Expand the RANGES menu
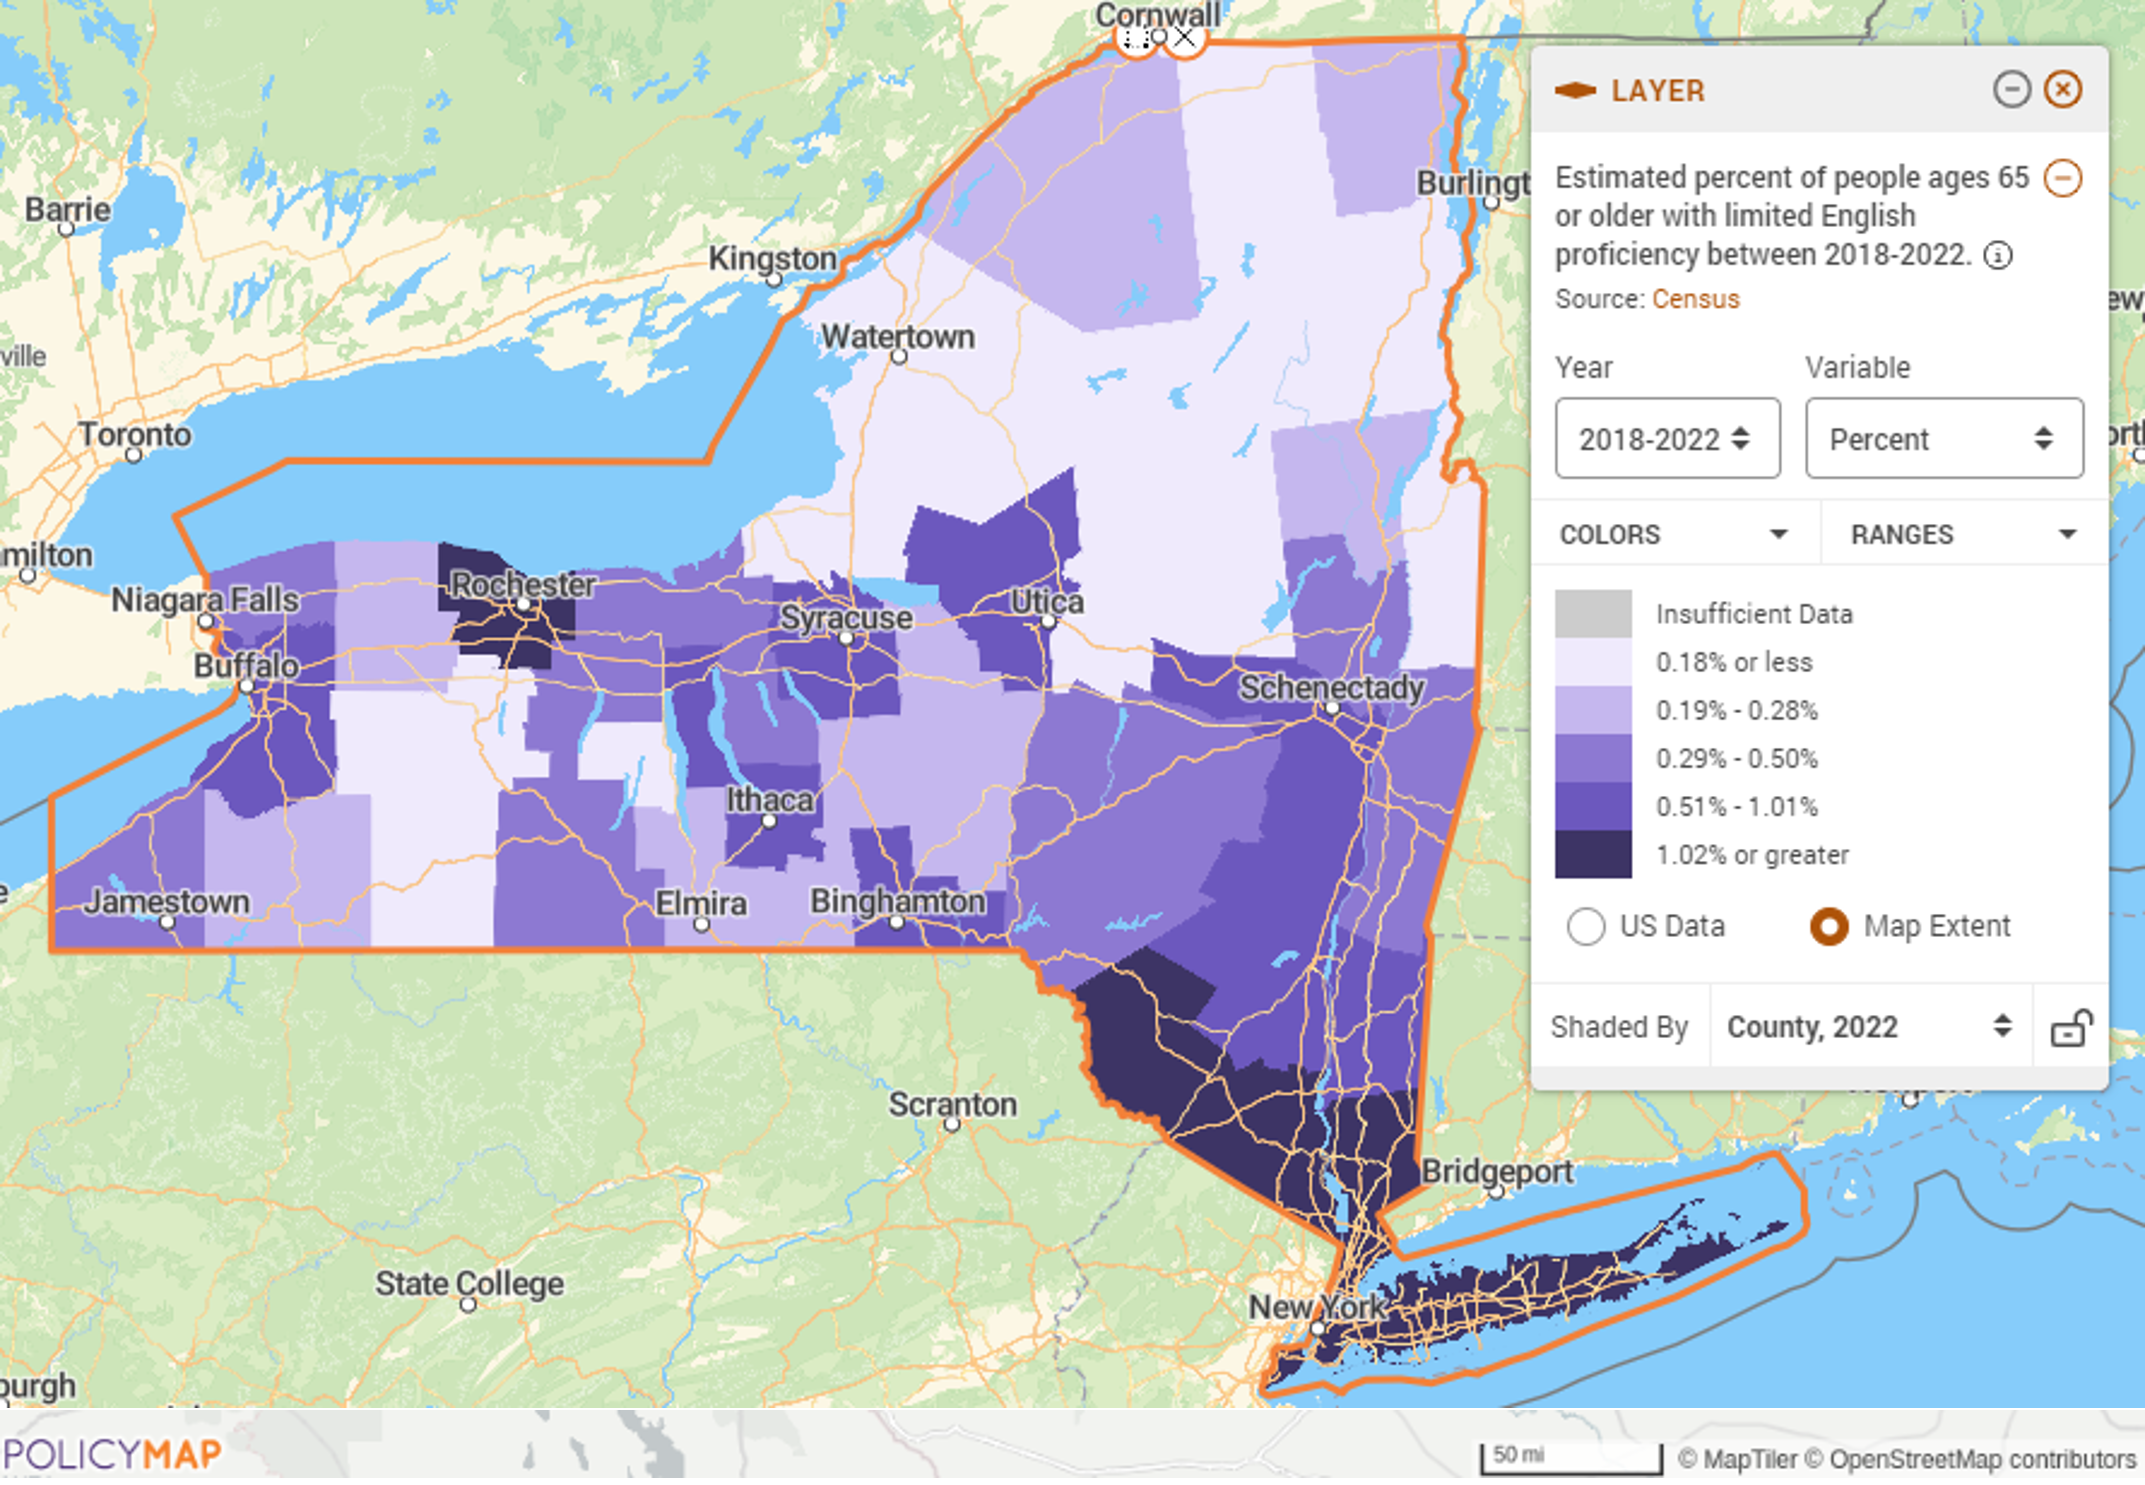The width and height of the screenshot is (2145, 1485). tap(1963, 535)
